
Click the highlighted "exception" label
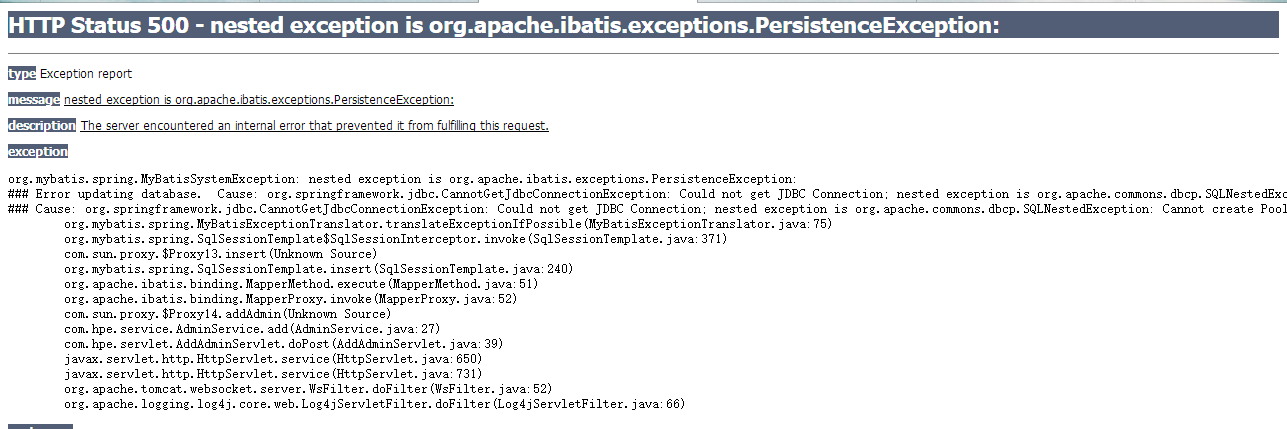pos(38,151)
